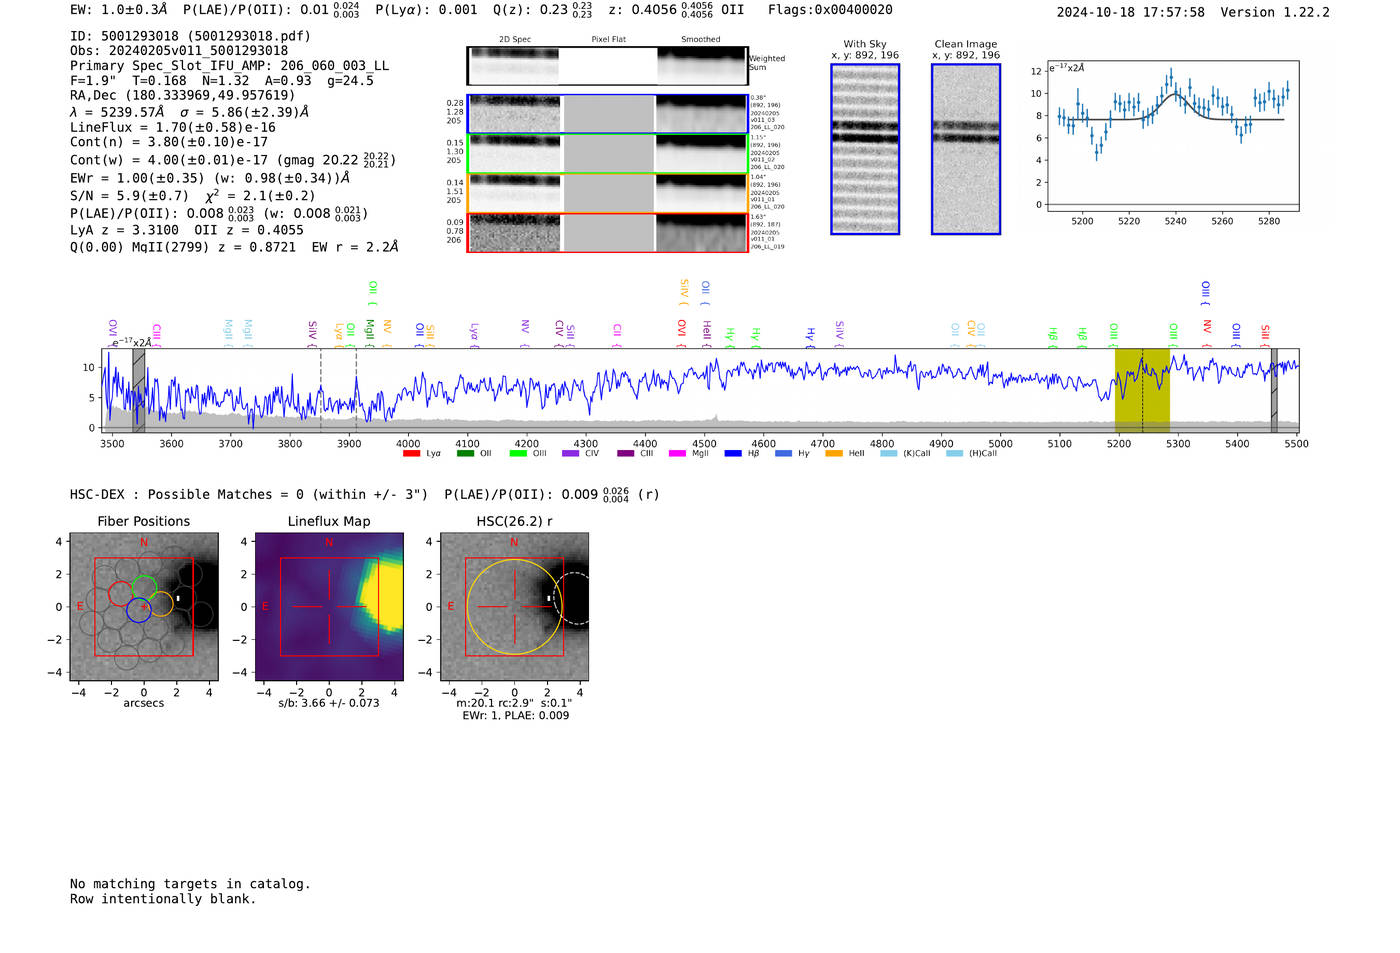
Task: Select the purple CIV legend swatch
Action: pyautogui.click(x=570, y=453)
